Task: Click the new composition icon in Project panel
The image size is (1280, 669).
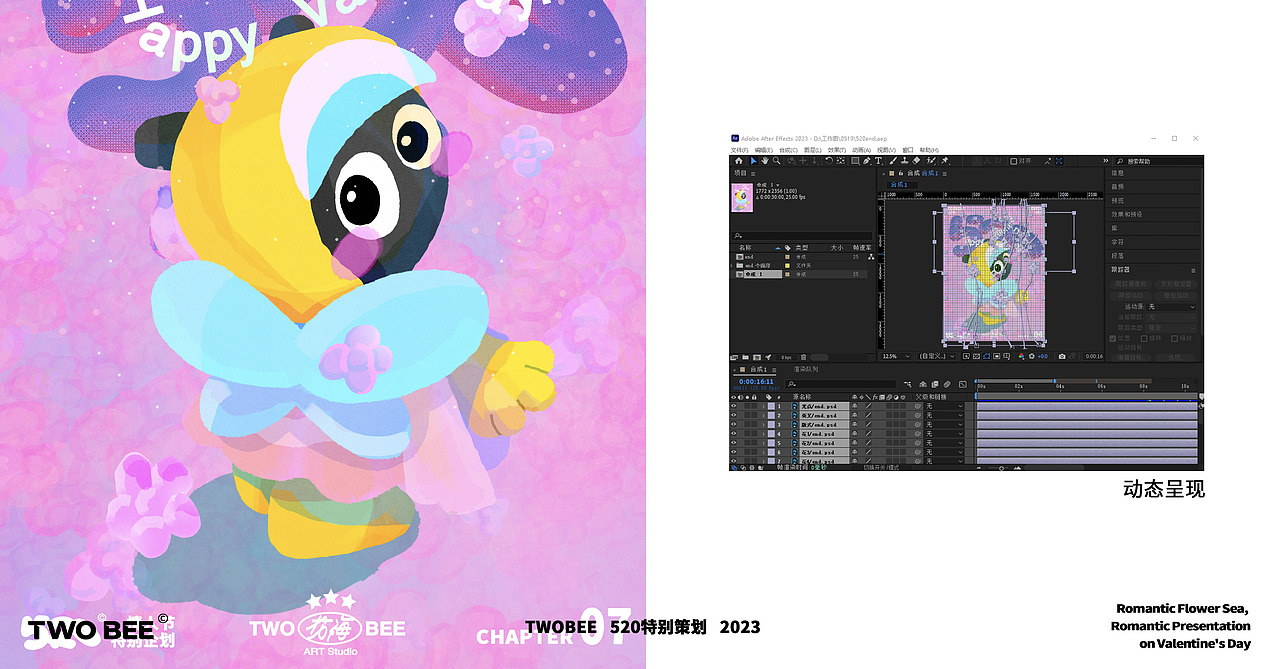Action: pyautogui.click(x=756, y=357)
